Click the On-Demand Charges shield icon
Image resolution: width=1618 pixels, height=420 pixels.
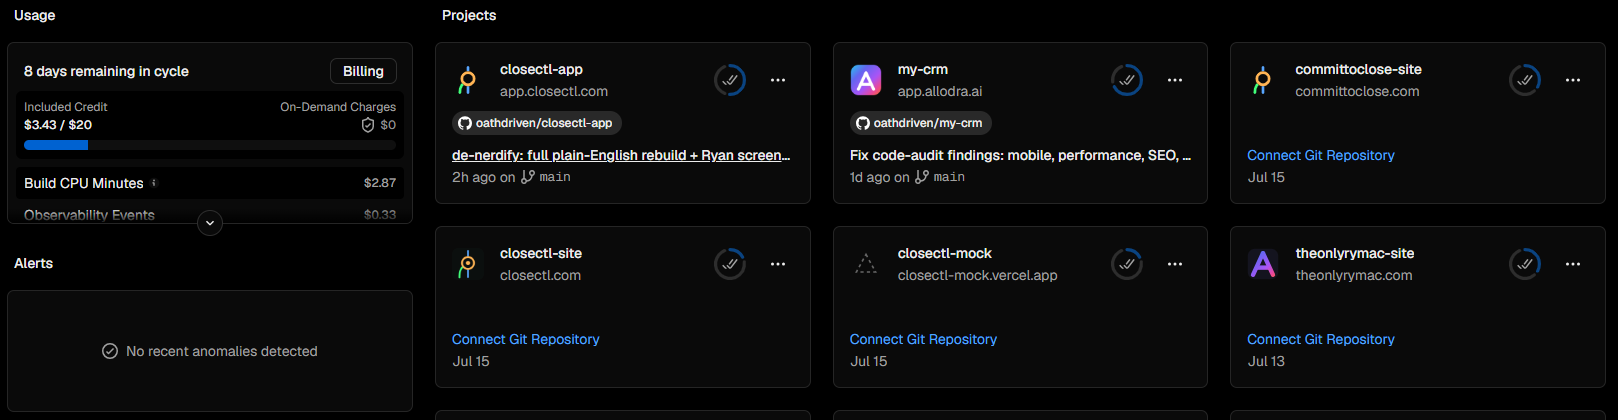click(368, 125)
